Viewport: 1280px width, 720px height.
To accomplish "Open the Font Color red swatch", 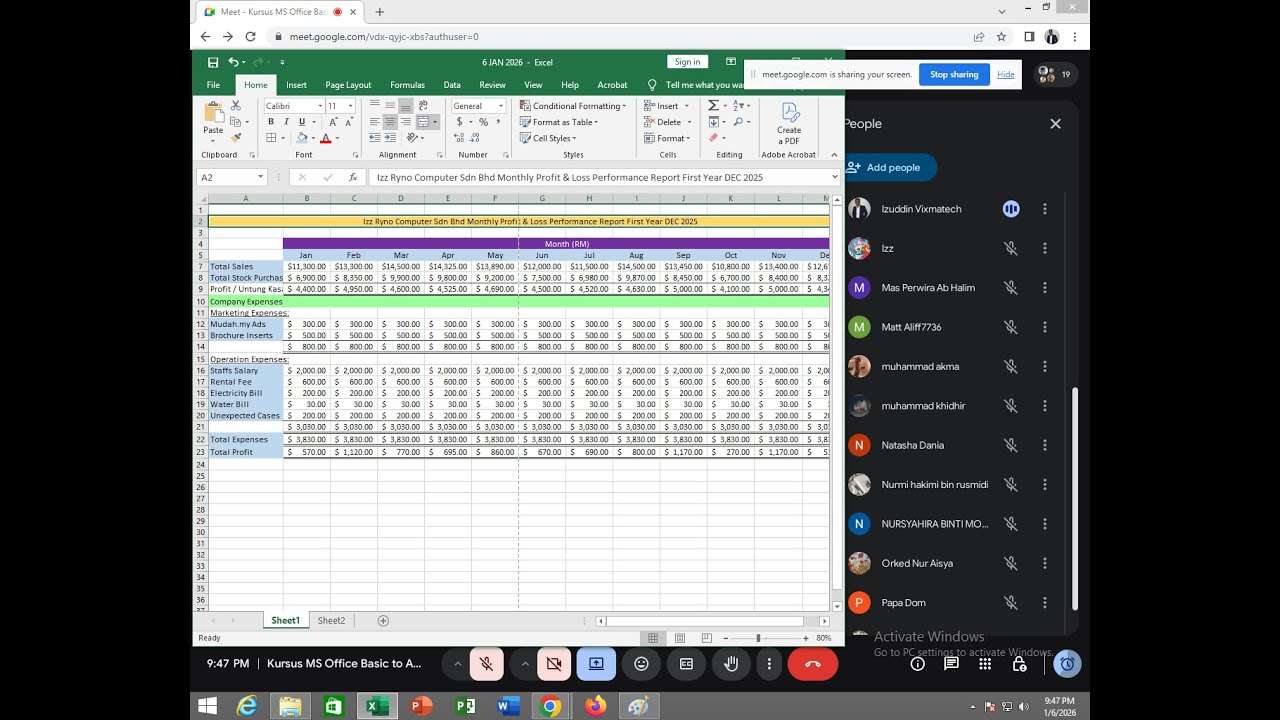I will pyautogui.click(x=326, y=138).
